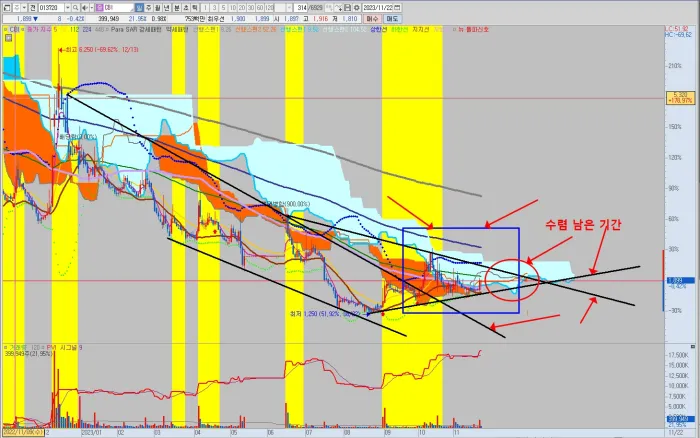Click the 매도 sell button
Viewport: 700px width, 438px height.
point(392,19)
